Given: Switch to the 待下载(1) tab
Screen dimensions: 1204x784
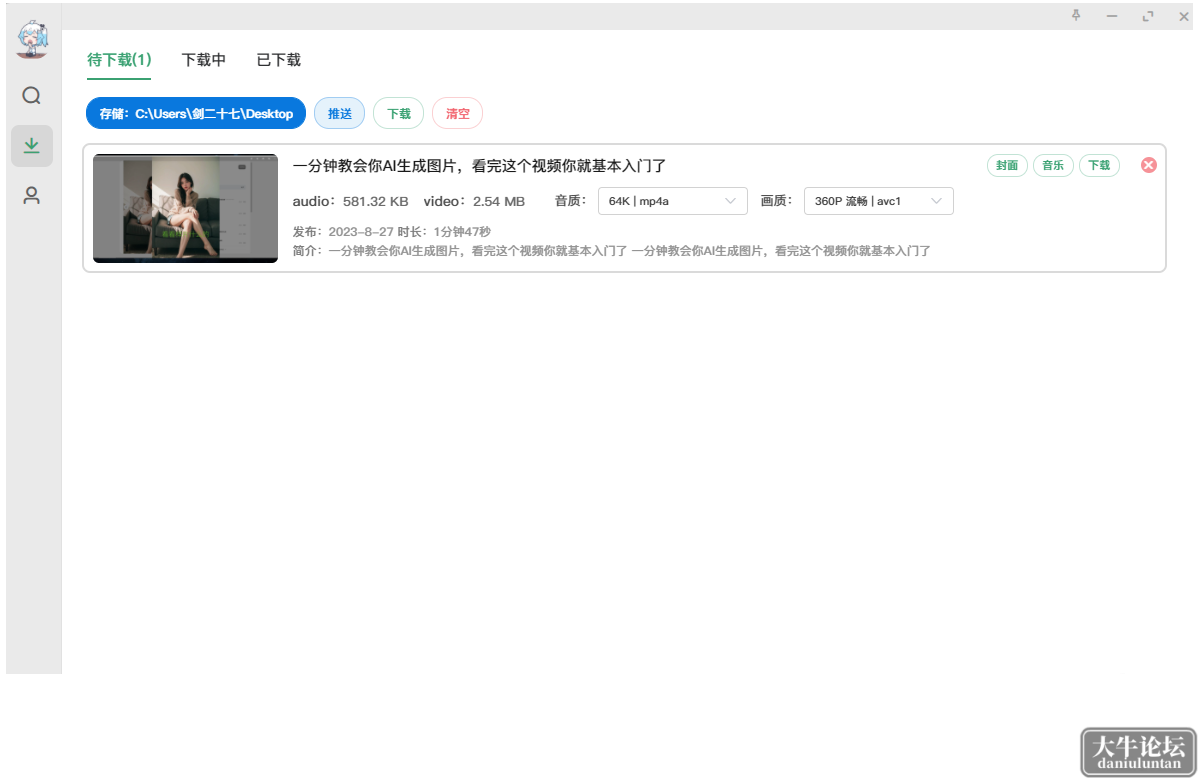Looking at the screenshot, I should coord(119,60).
